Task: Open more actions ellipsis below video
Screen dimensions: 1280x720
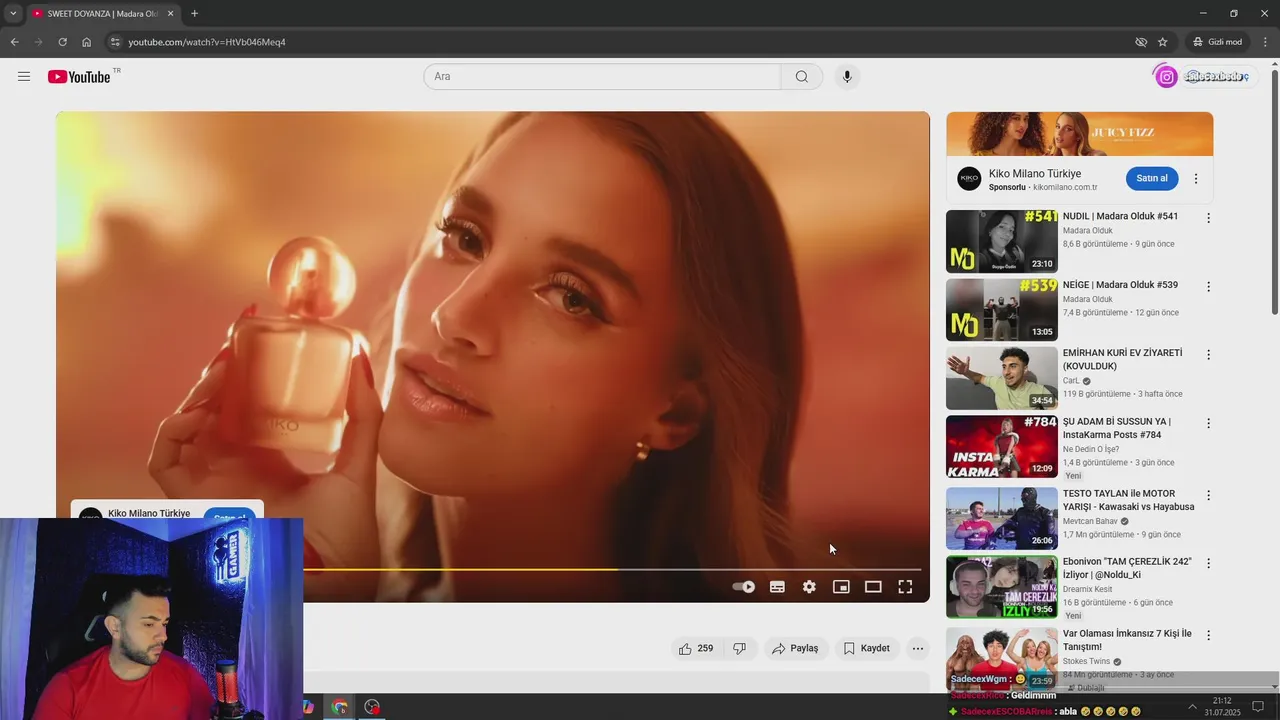Action: (918, 648)
